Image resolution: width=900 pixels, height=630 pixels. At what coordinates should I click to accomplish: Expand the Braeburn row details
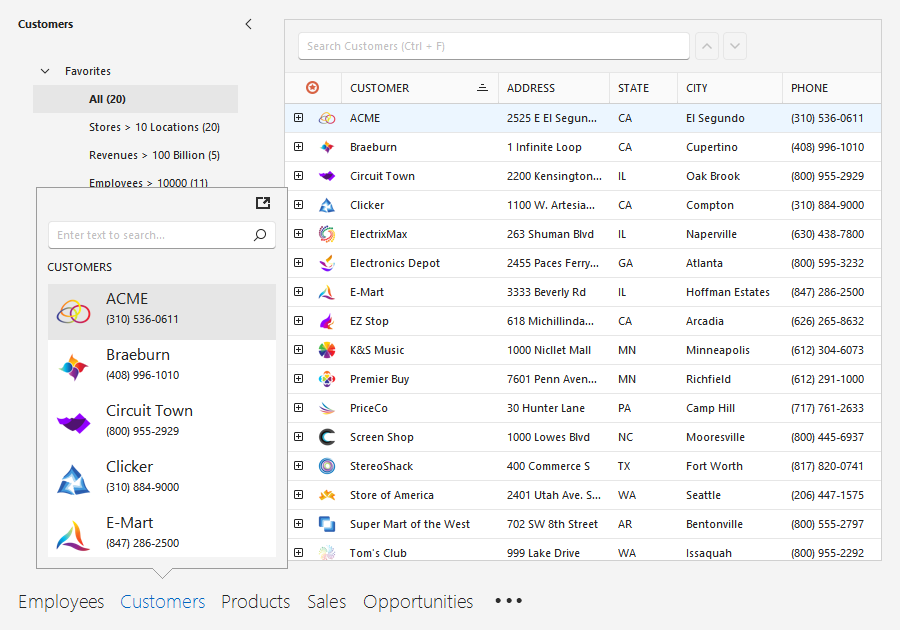tap(298, 146)
